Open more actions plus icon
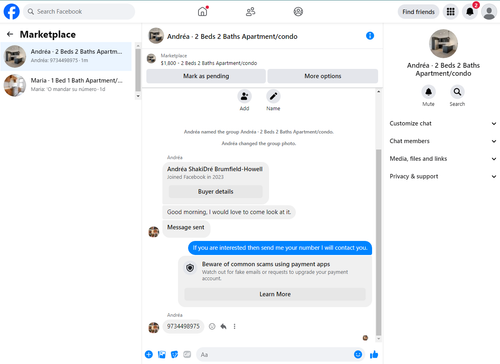500x364 pixels. point(149,355)
